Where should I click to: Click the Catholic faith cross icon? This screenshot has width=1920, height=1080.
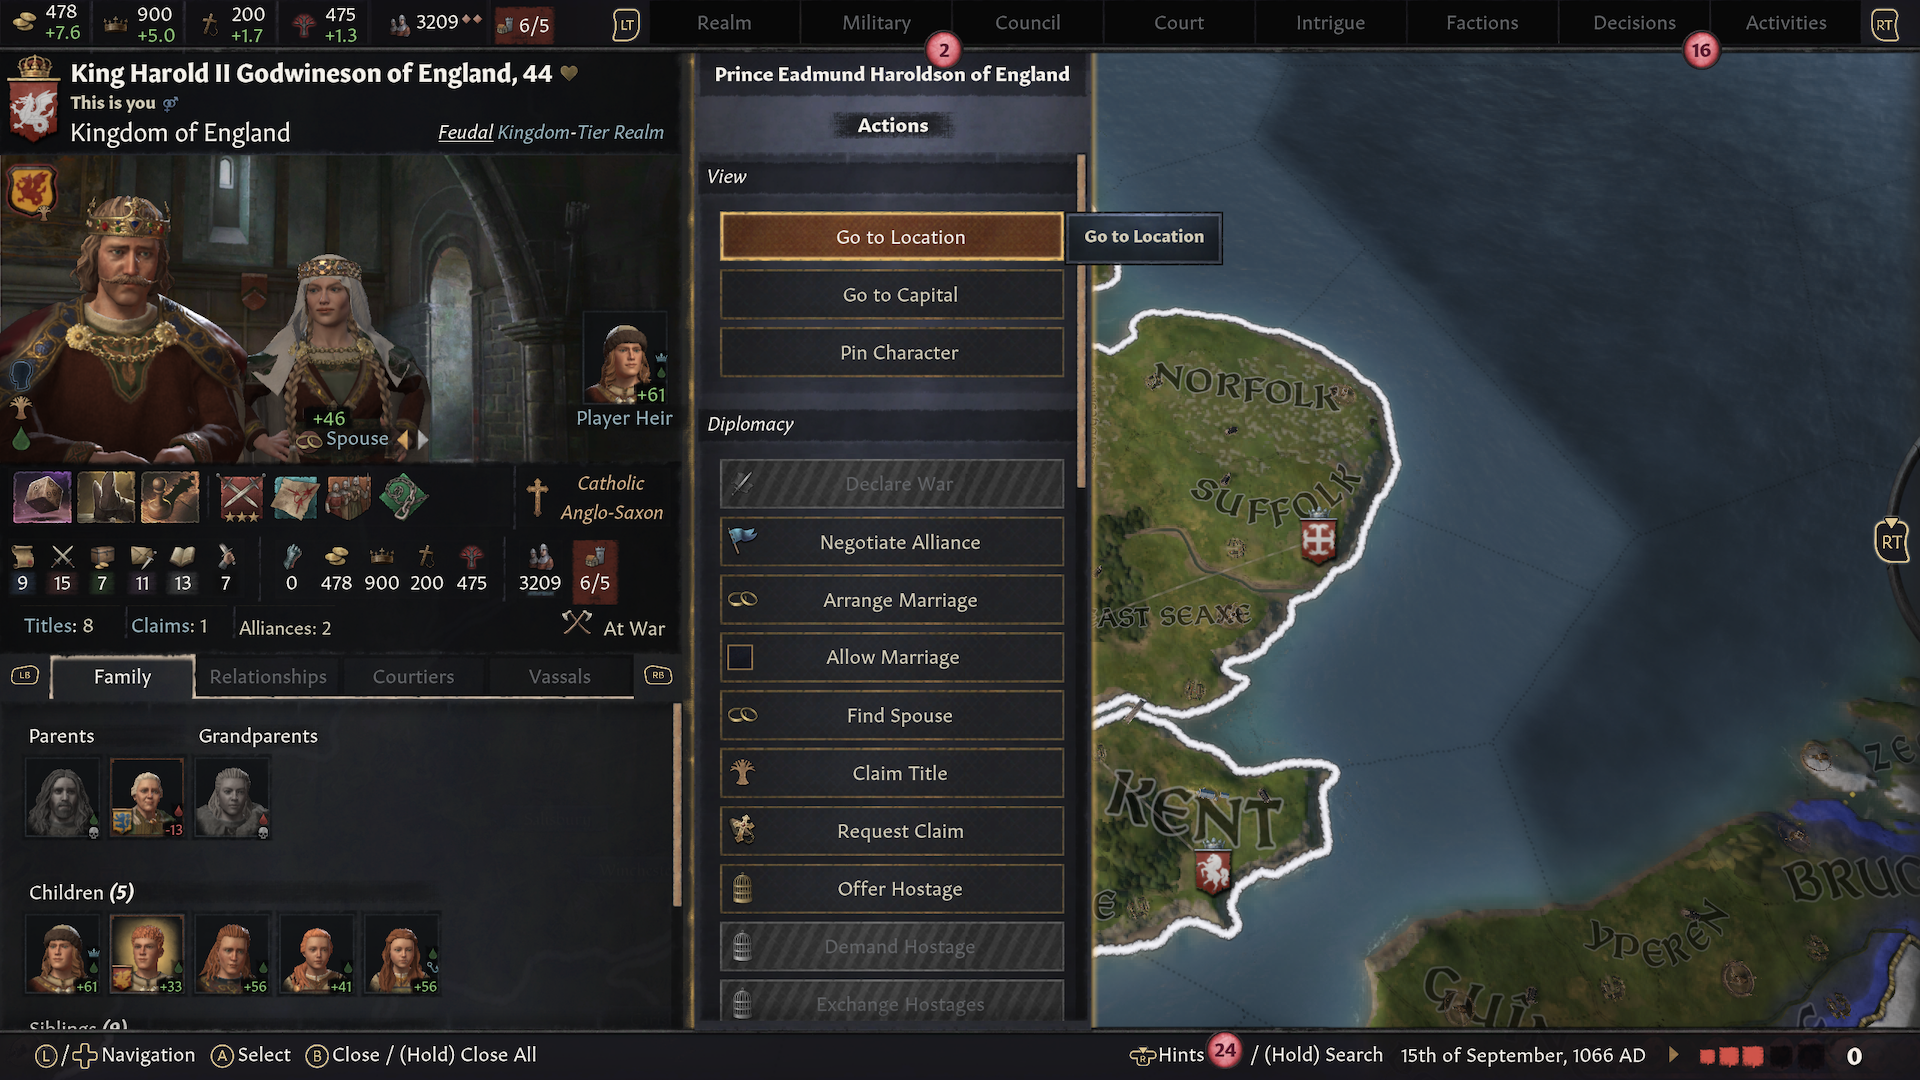click(x=537, y=497)
